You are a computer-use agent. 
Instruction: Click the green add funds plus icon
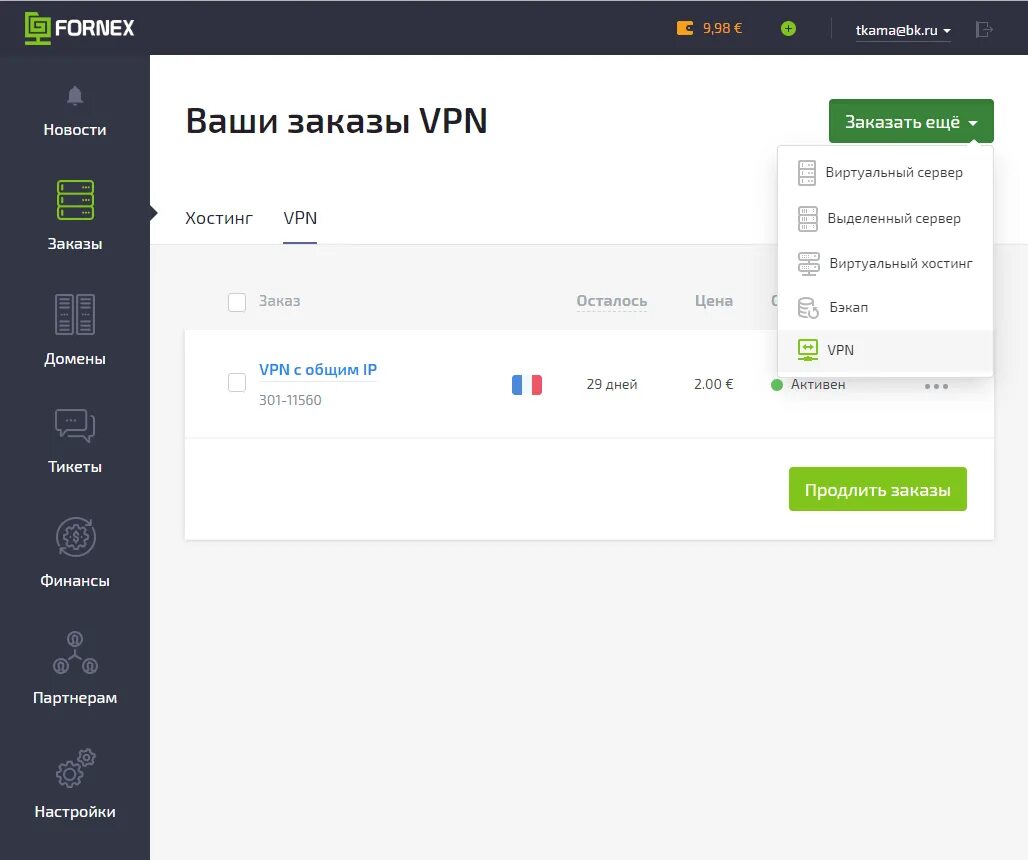[788, 28]
